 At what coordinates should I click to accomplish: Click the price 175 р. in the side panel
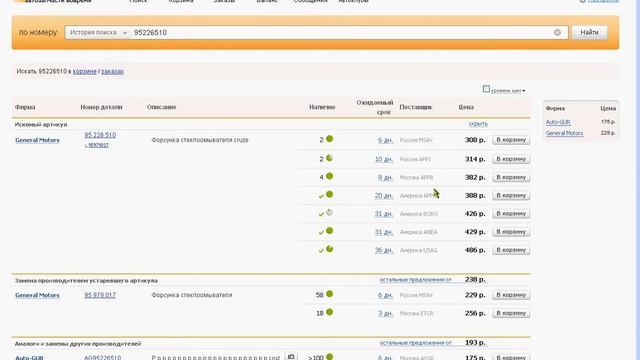608,122
